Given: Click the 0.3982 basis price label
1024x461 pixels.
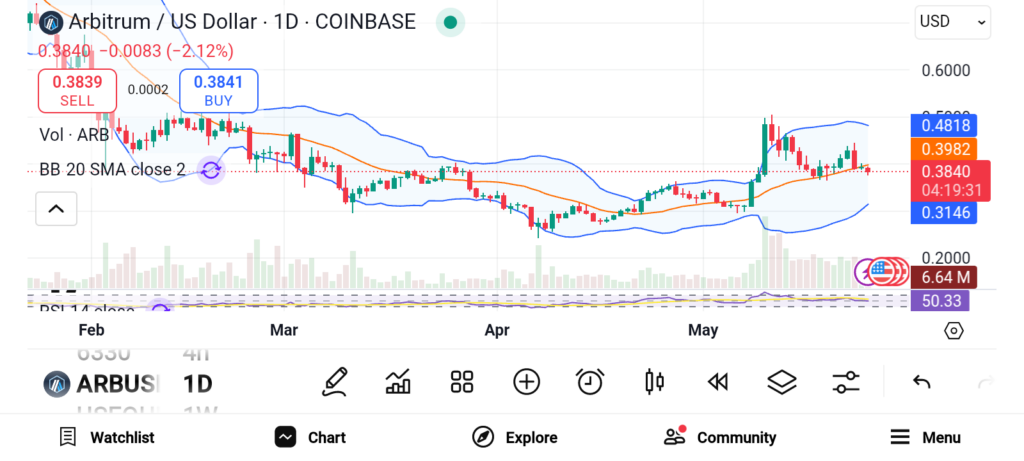Looking at the screenshot, I should (944, 150).
